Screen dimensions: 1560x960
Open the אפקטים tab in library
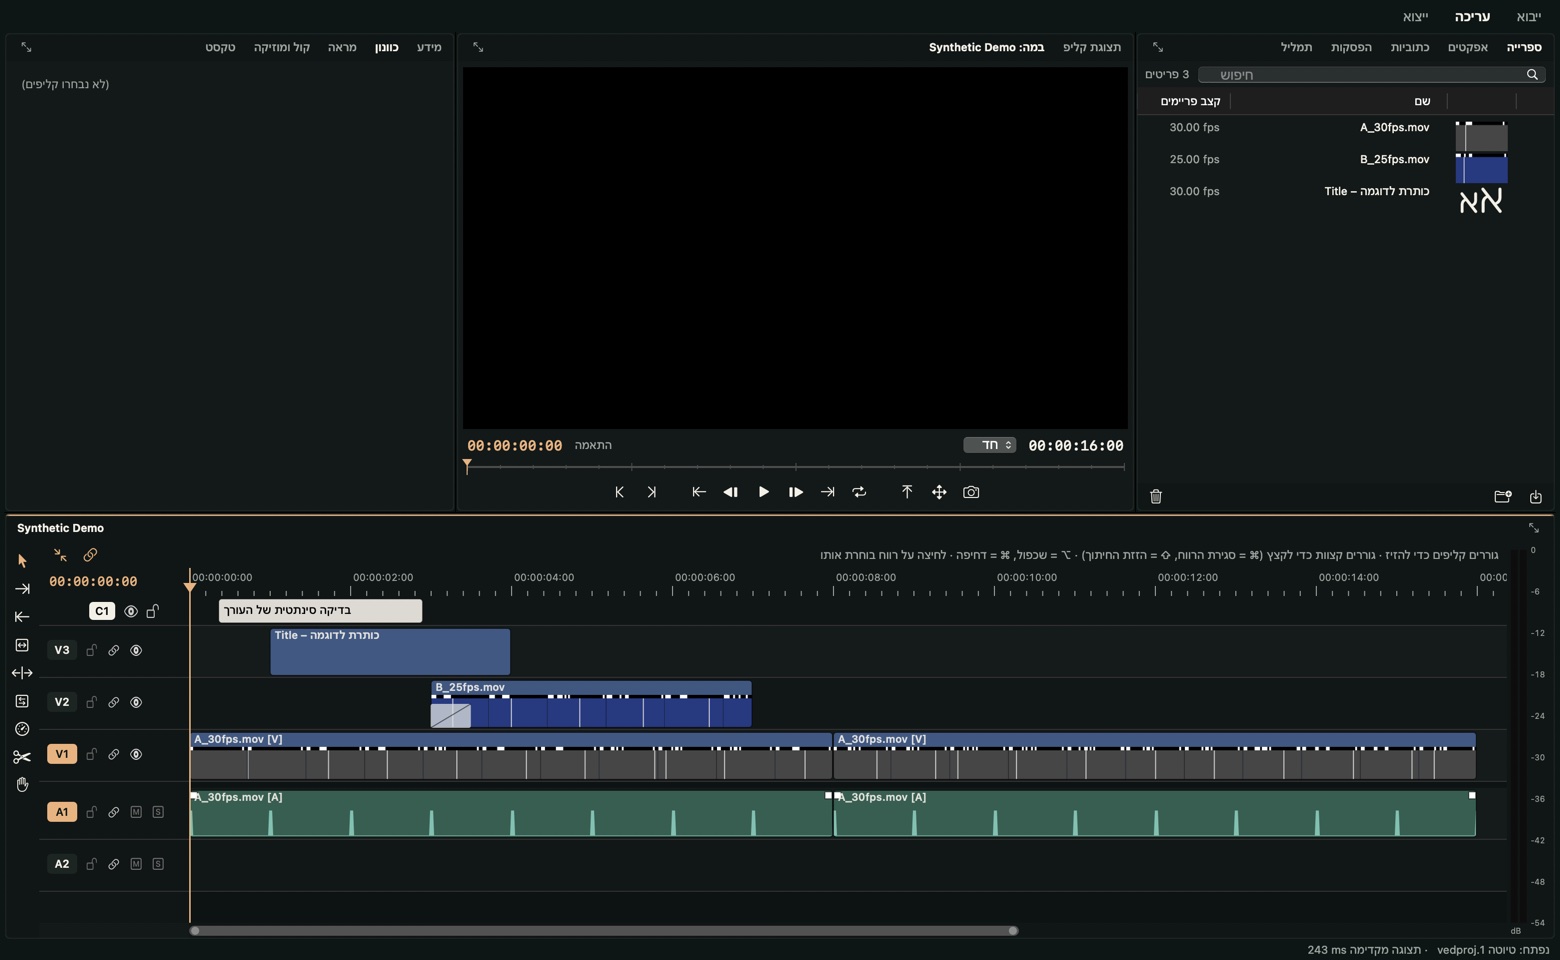1468,47
